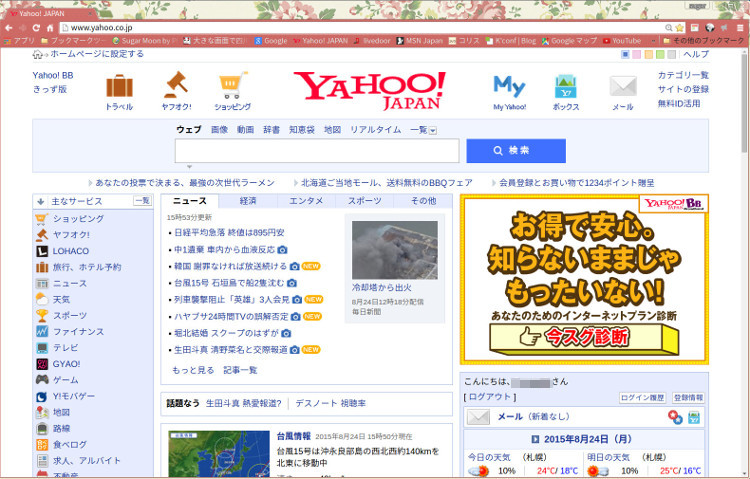The image size is (750, 479).
Task: Click the sidebar ニュース newspaper icon
Action: [x=42, y=283]
